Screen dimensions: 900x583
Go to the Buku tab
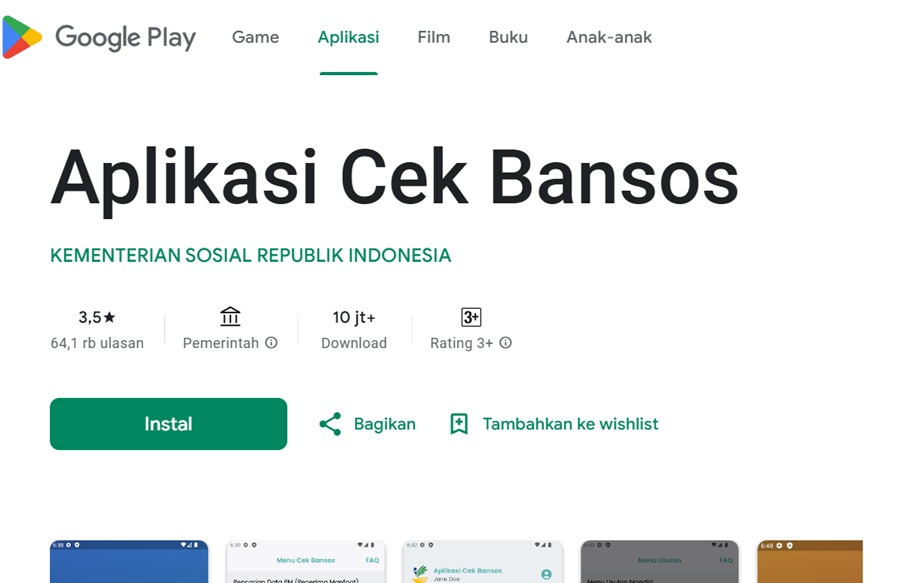click(x=508, y=37)
